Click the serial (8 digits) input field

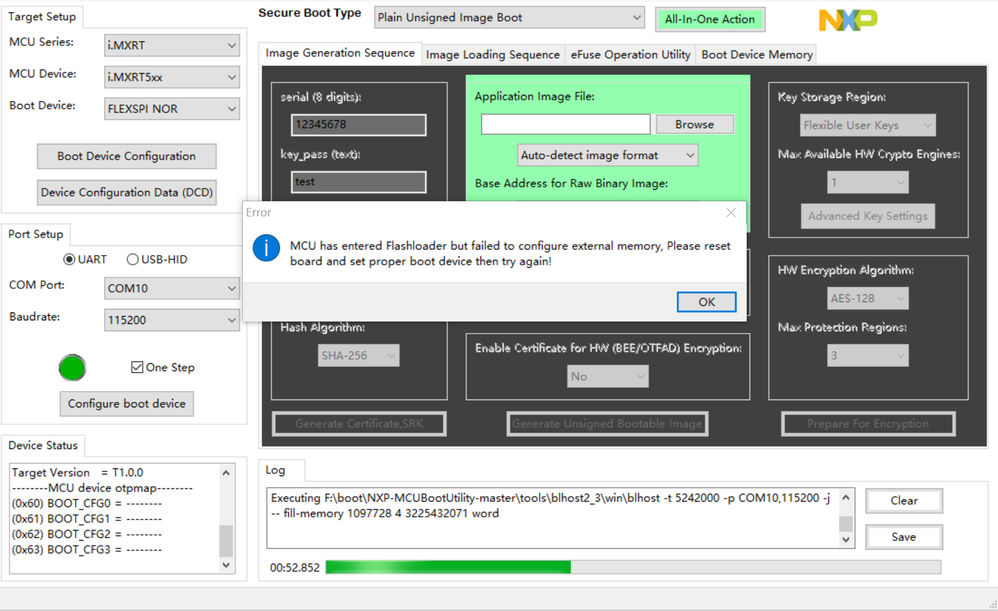click(359, 125)
